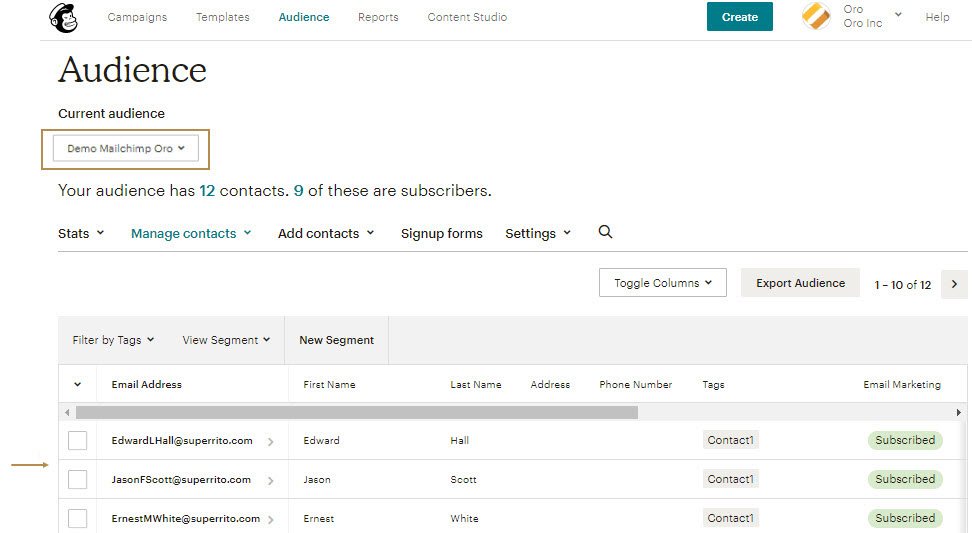Open the Demo Mailchimp Oro audience dropdown

click(126, 149)
